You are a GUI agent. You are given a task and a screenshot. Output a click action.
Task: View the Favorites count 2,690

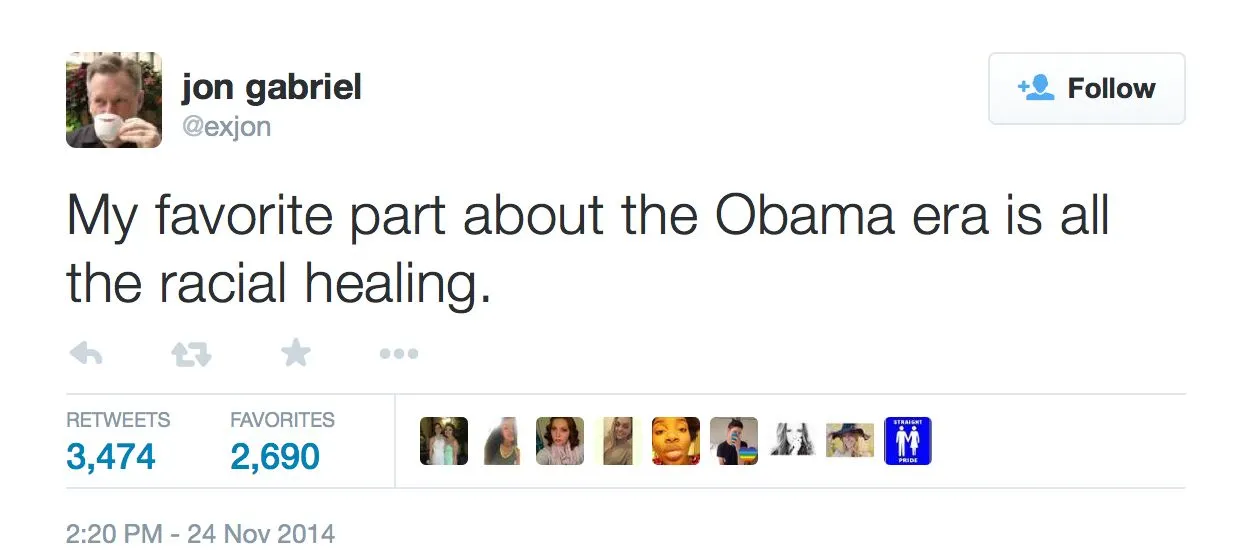click(x=275, y=456)
